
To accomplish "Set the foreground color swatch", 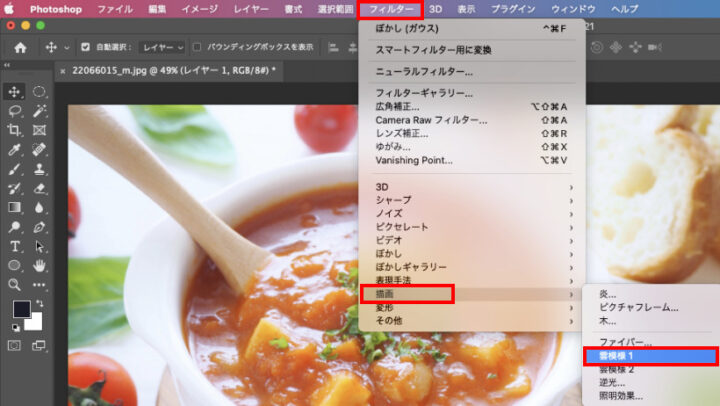I will click(x=21, y=309).
